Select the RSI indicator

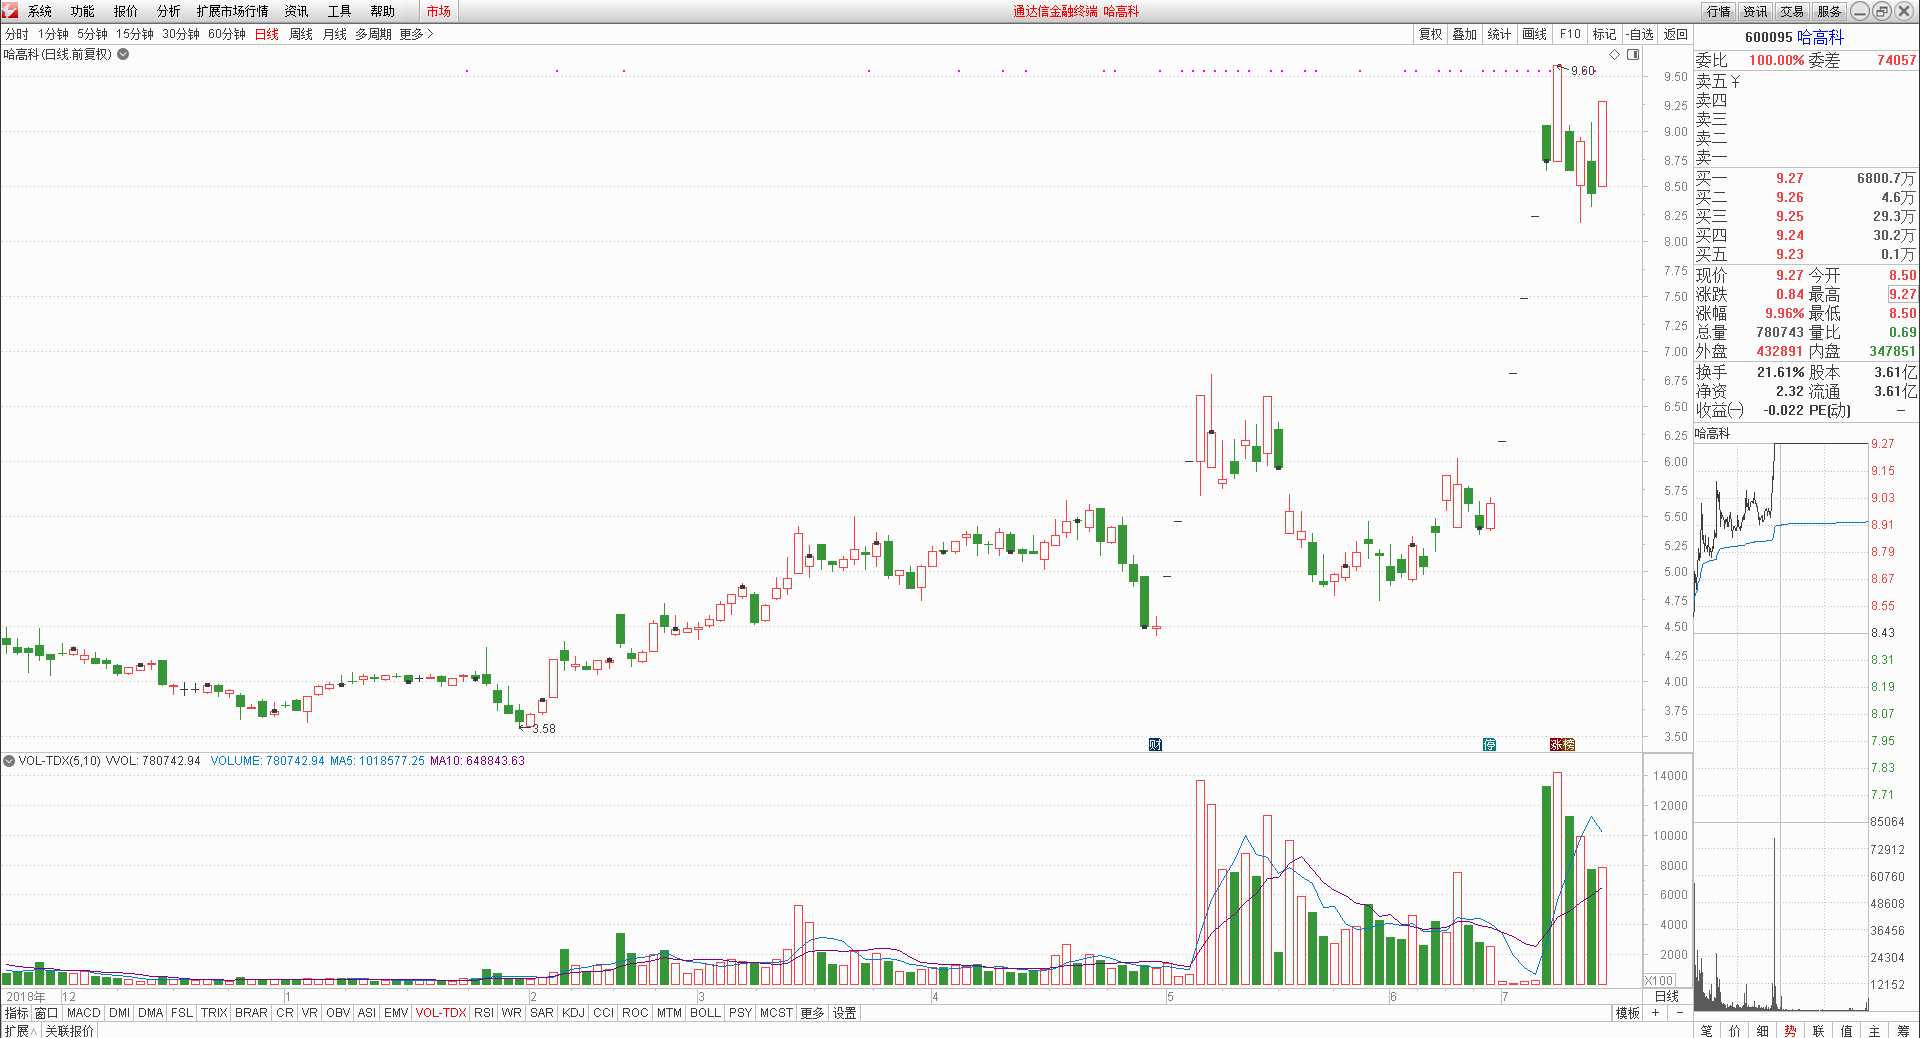[484, 1013]
